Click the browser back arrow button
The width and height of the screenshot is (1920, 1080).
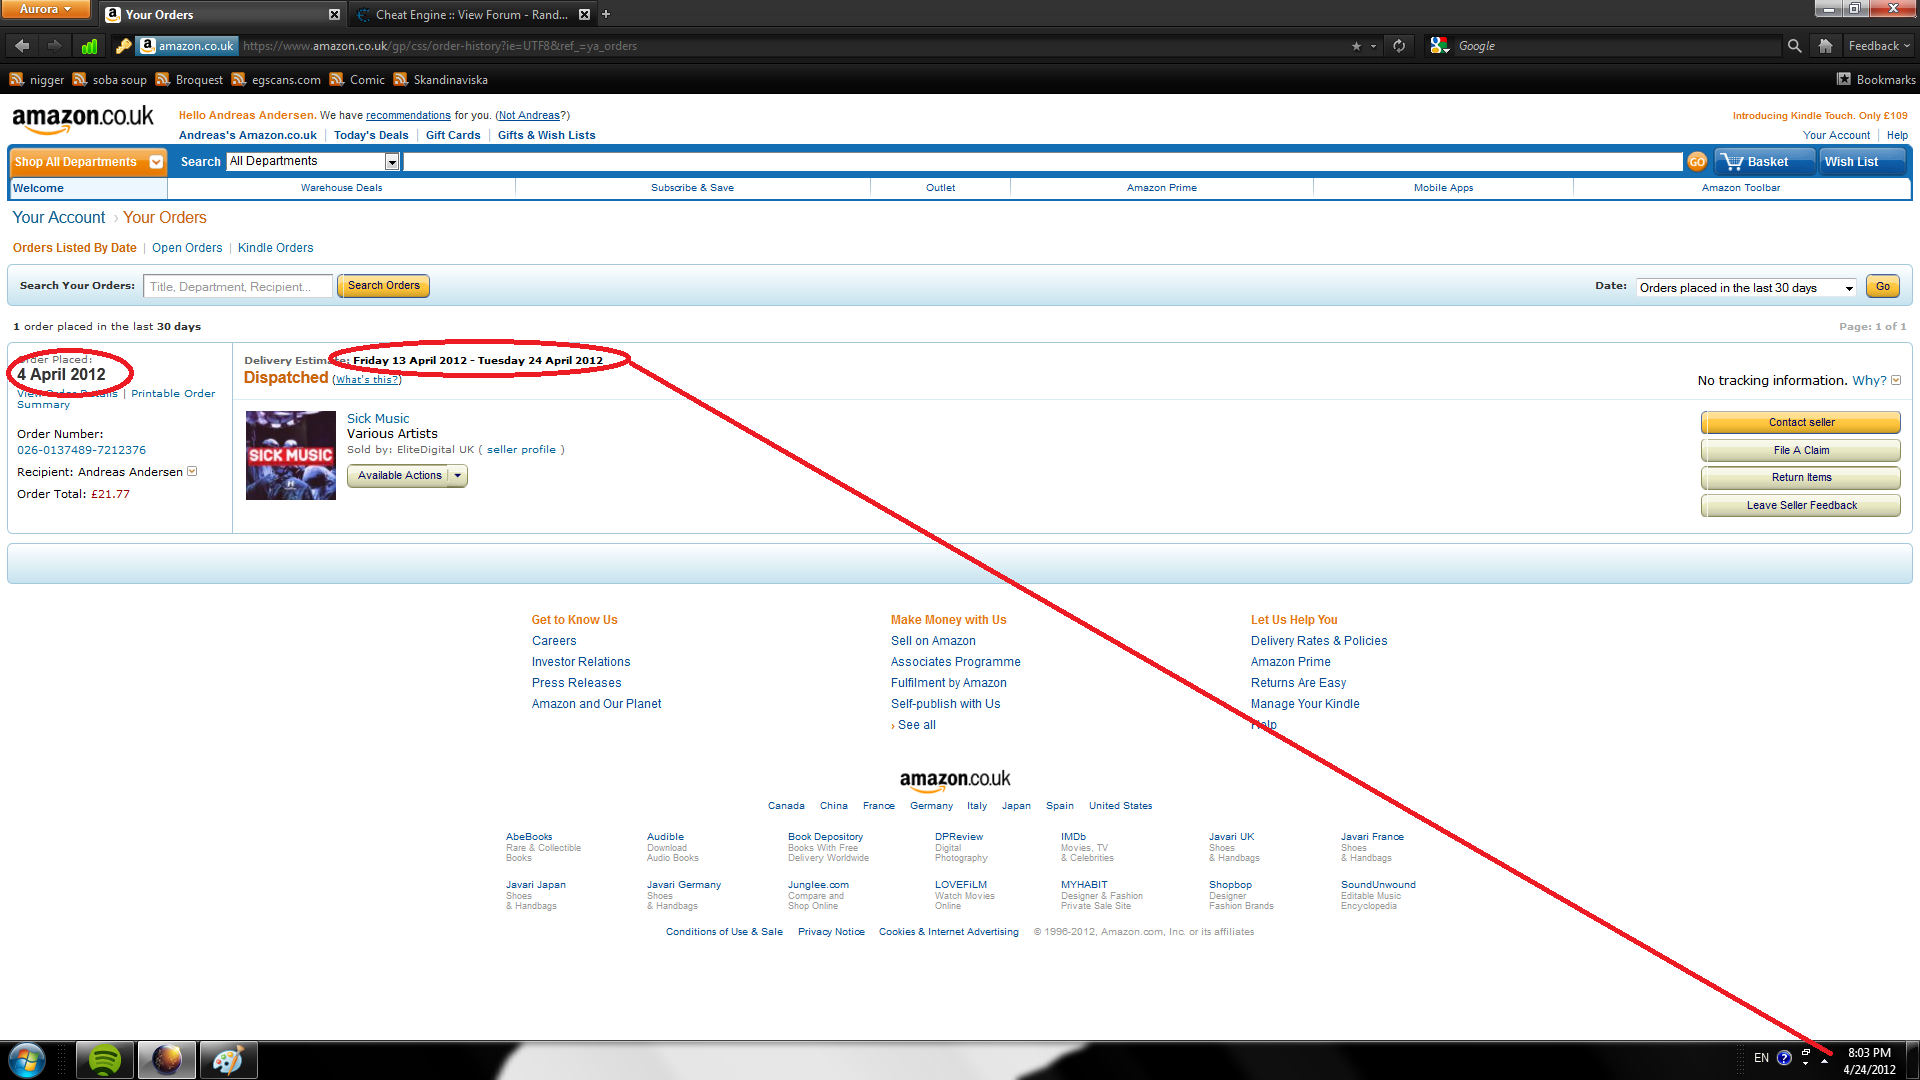[x=22, y=46]
